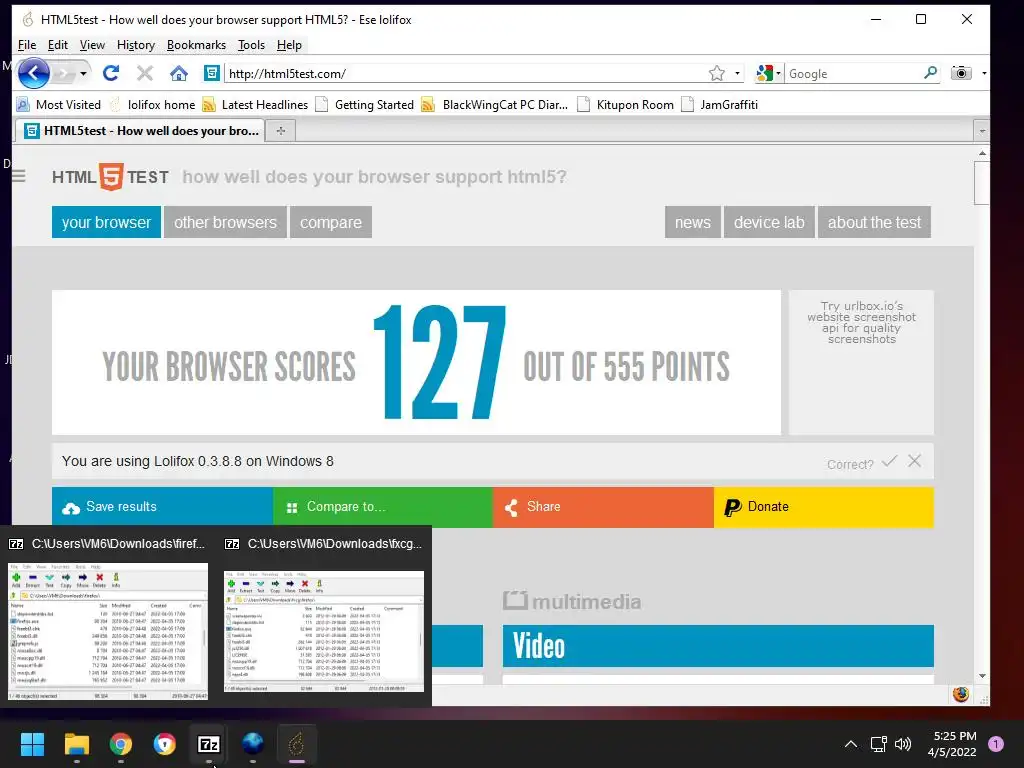Open the History menu
Screen dimensions: 1024x768
136,44
